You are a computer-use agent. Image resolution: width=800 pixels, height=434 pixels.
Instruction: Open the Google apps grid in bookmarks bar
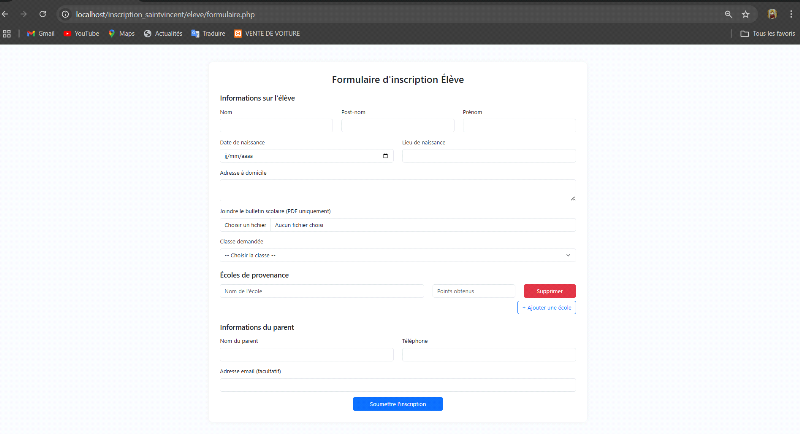click(8, 33)
